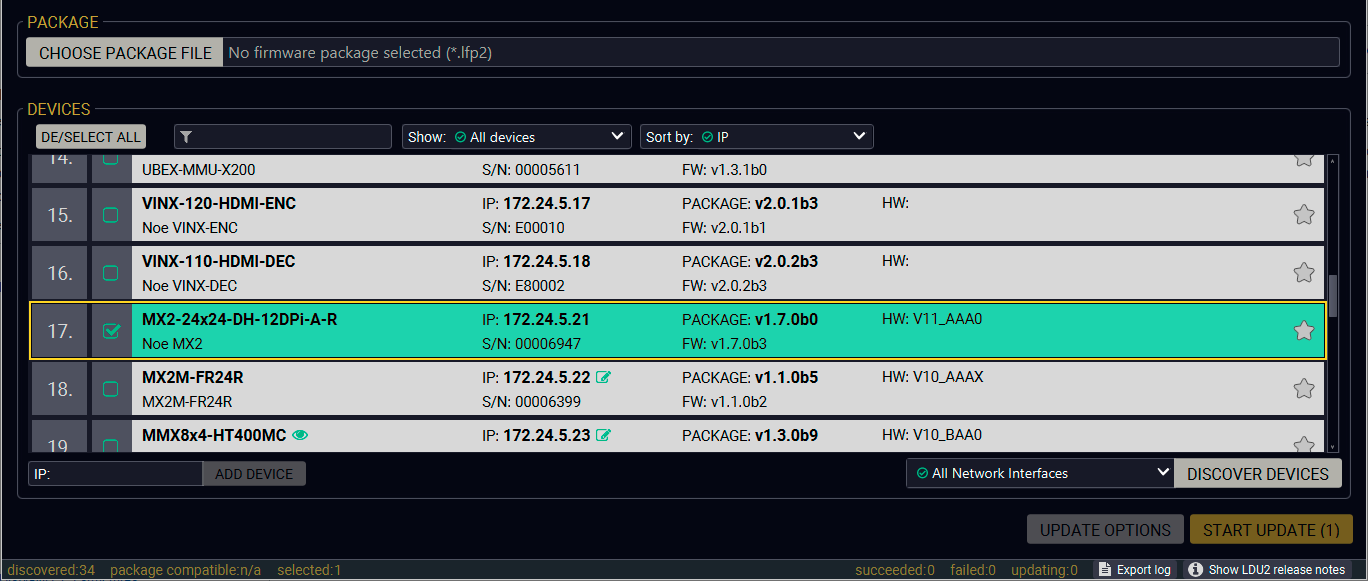Click failed:0 status text
This screenshot has height=581, width=1368.
[973, 570]
